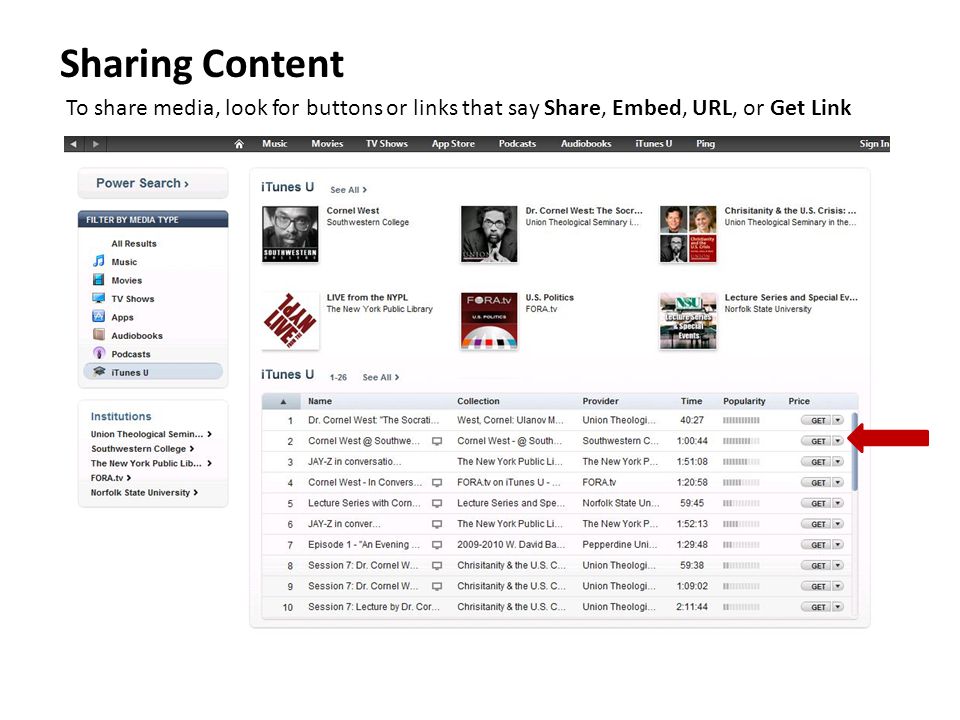Select the iTunes U graduation cap icon
This screenshot has width=960, height=720.
pyautogui.click(x=99, y=371)
